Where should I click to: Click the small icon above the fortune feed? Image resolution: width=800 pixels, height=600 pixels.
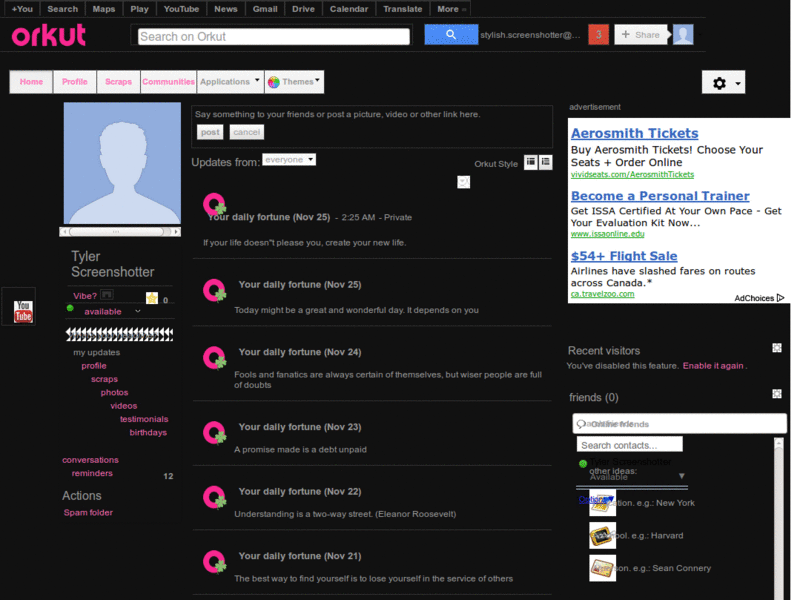[x=463, y=182]
